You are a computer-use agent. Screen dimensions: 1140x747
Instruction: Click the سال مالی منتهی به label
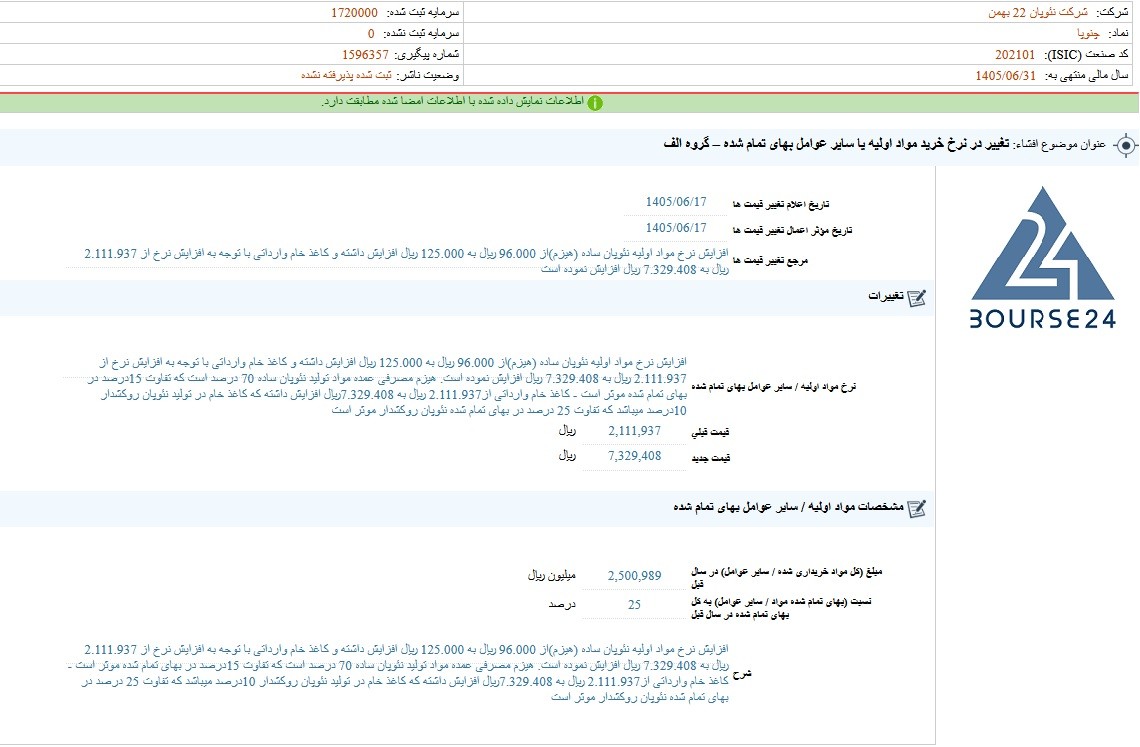point(1087,76)
